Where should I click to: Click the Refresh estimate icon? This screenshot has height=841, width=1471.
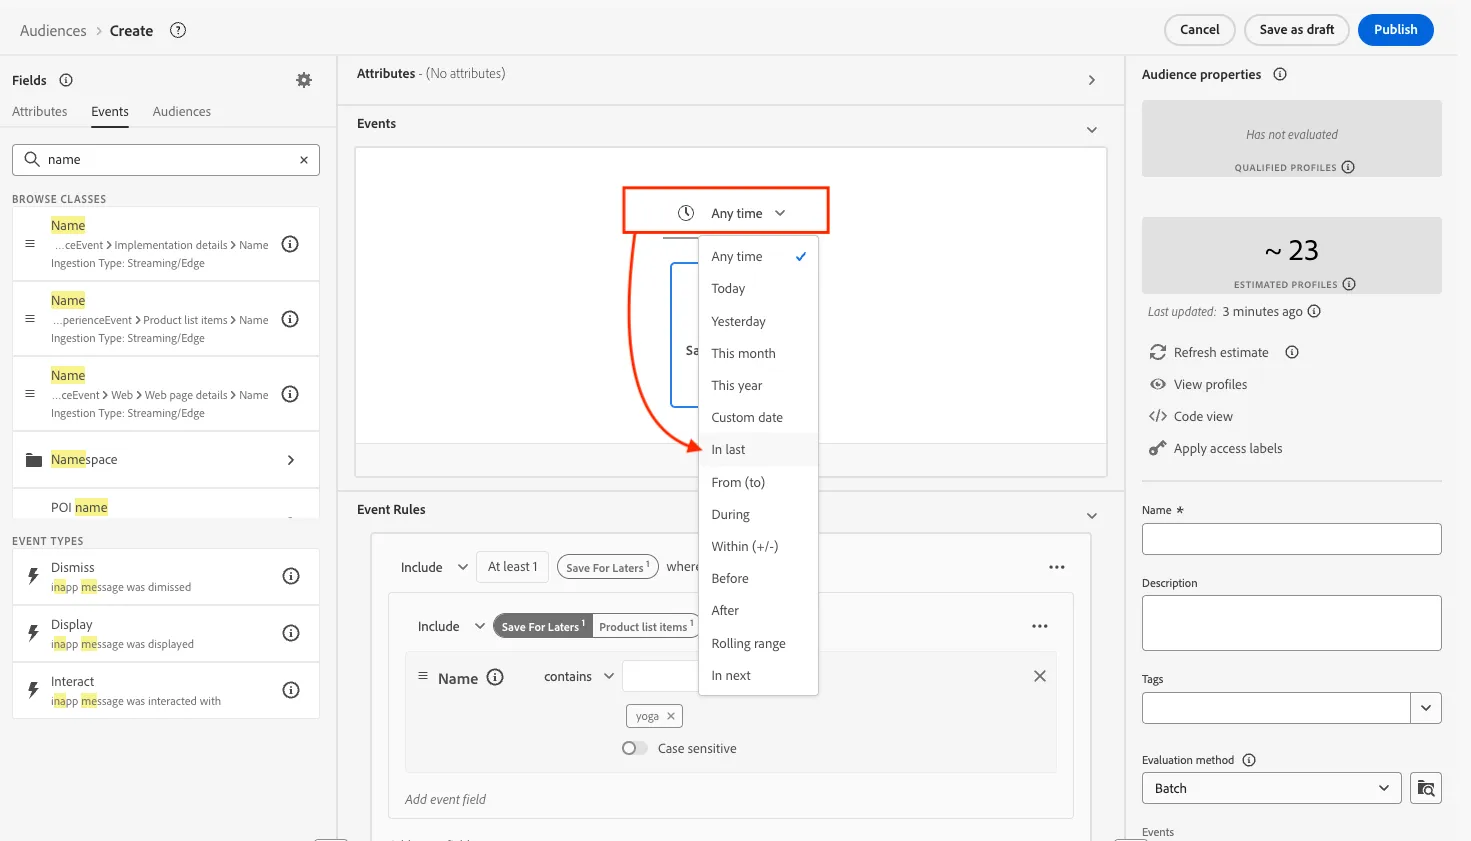pyautogui.click(x=1158, y=352)
